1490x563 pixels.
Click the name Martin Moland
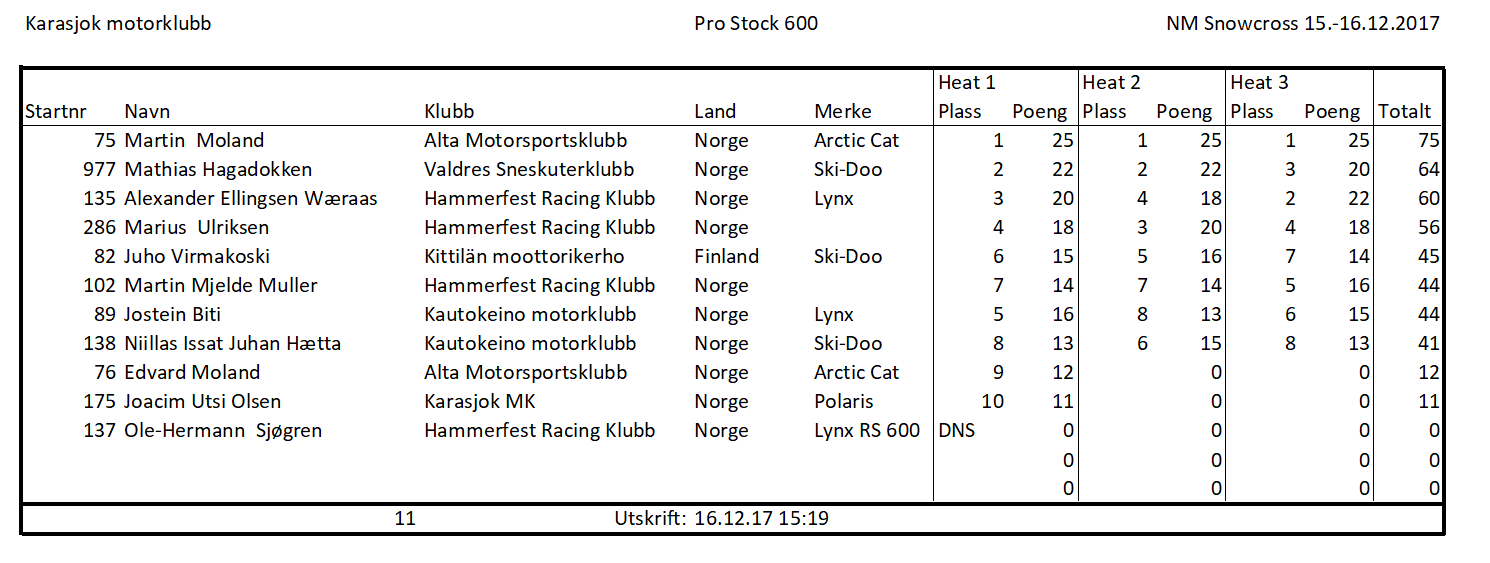194,141
